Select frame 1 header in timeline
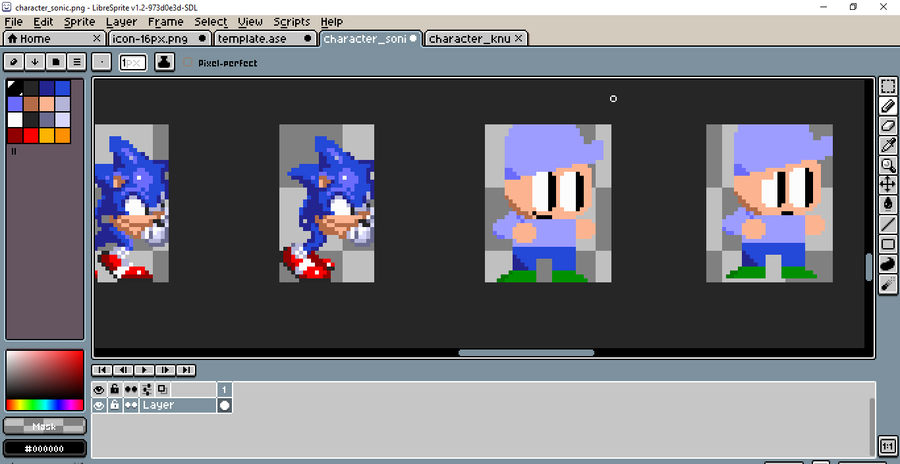This screenshot has width=900, height=464. (224, 389)
